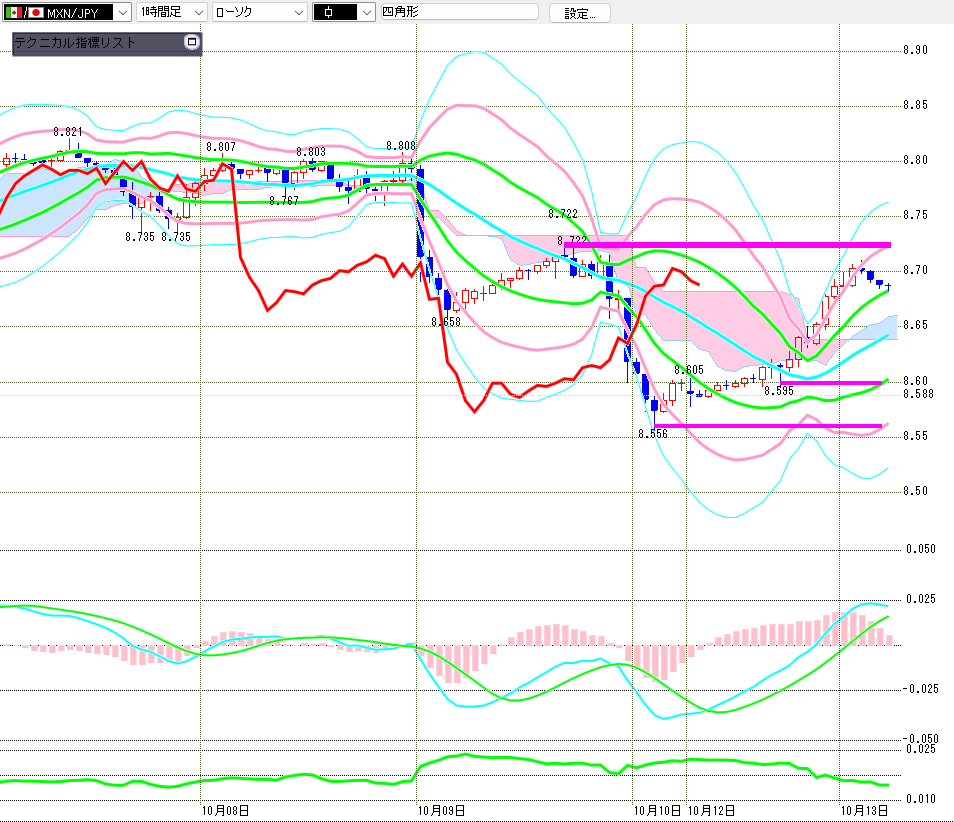Click the 8.595 price label

779,391
